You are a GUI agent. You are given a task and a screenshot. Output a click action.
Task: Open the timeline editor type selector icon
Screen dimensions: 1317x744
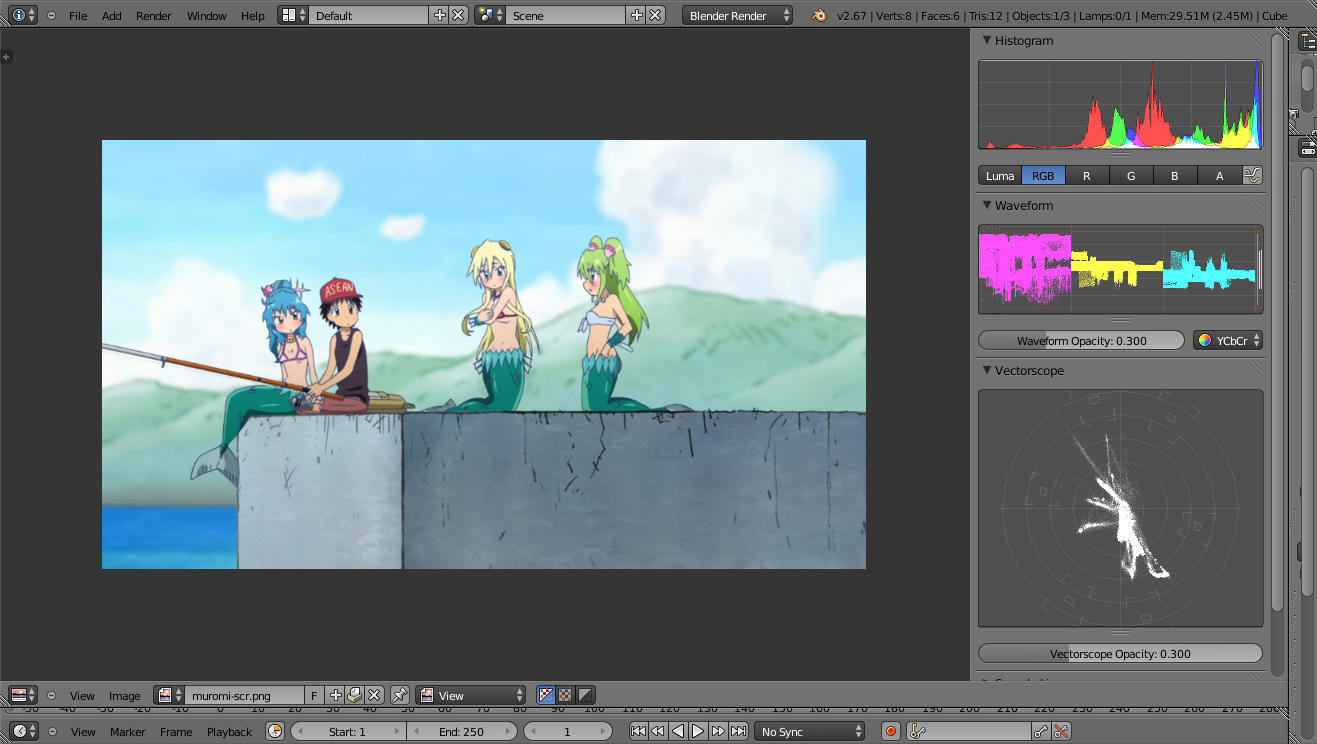click(23, 731)
